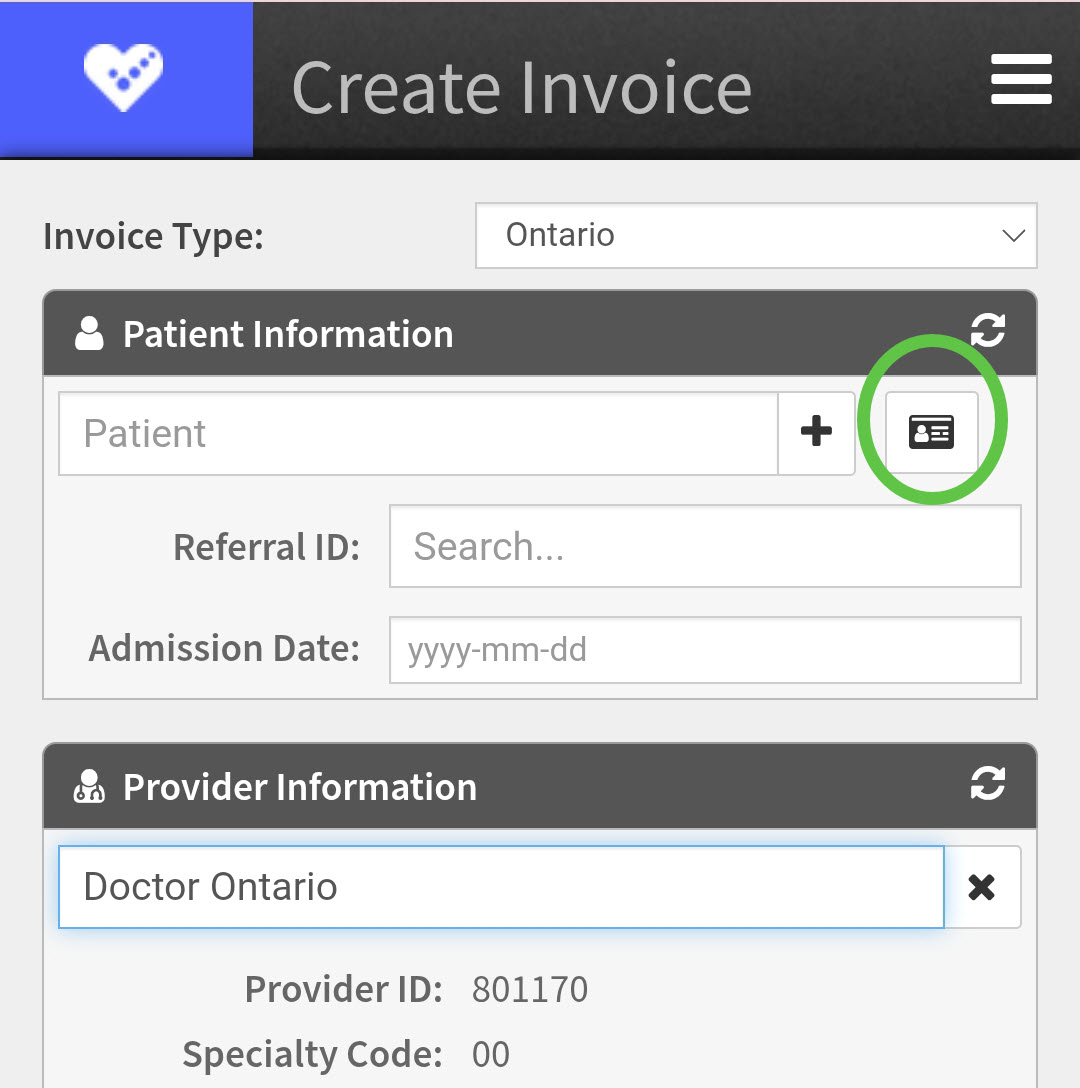
Task: Refresh the Patient Information section
Action: pos(987,330)
